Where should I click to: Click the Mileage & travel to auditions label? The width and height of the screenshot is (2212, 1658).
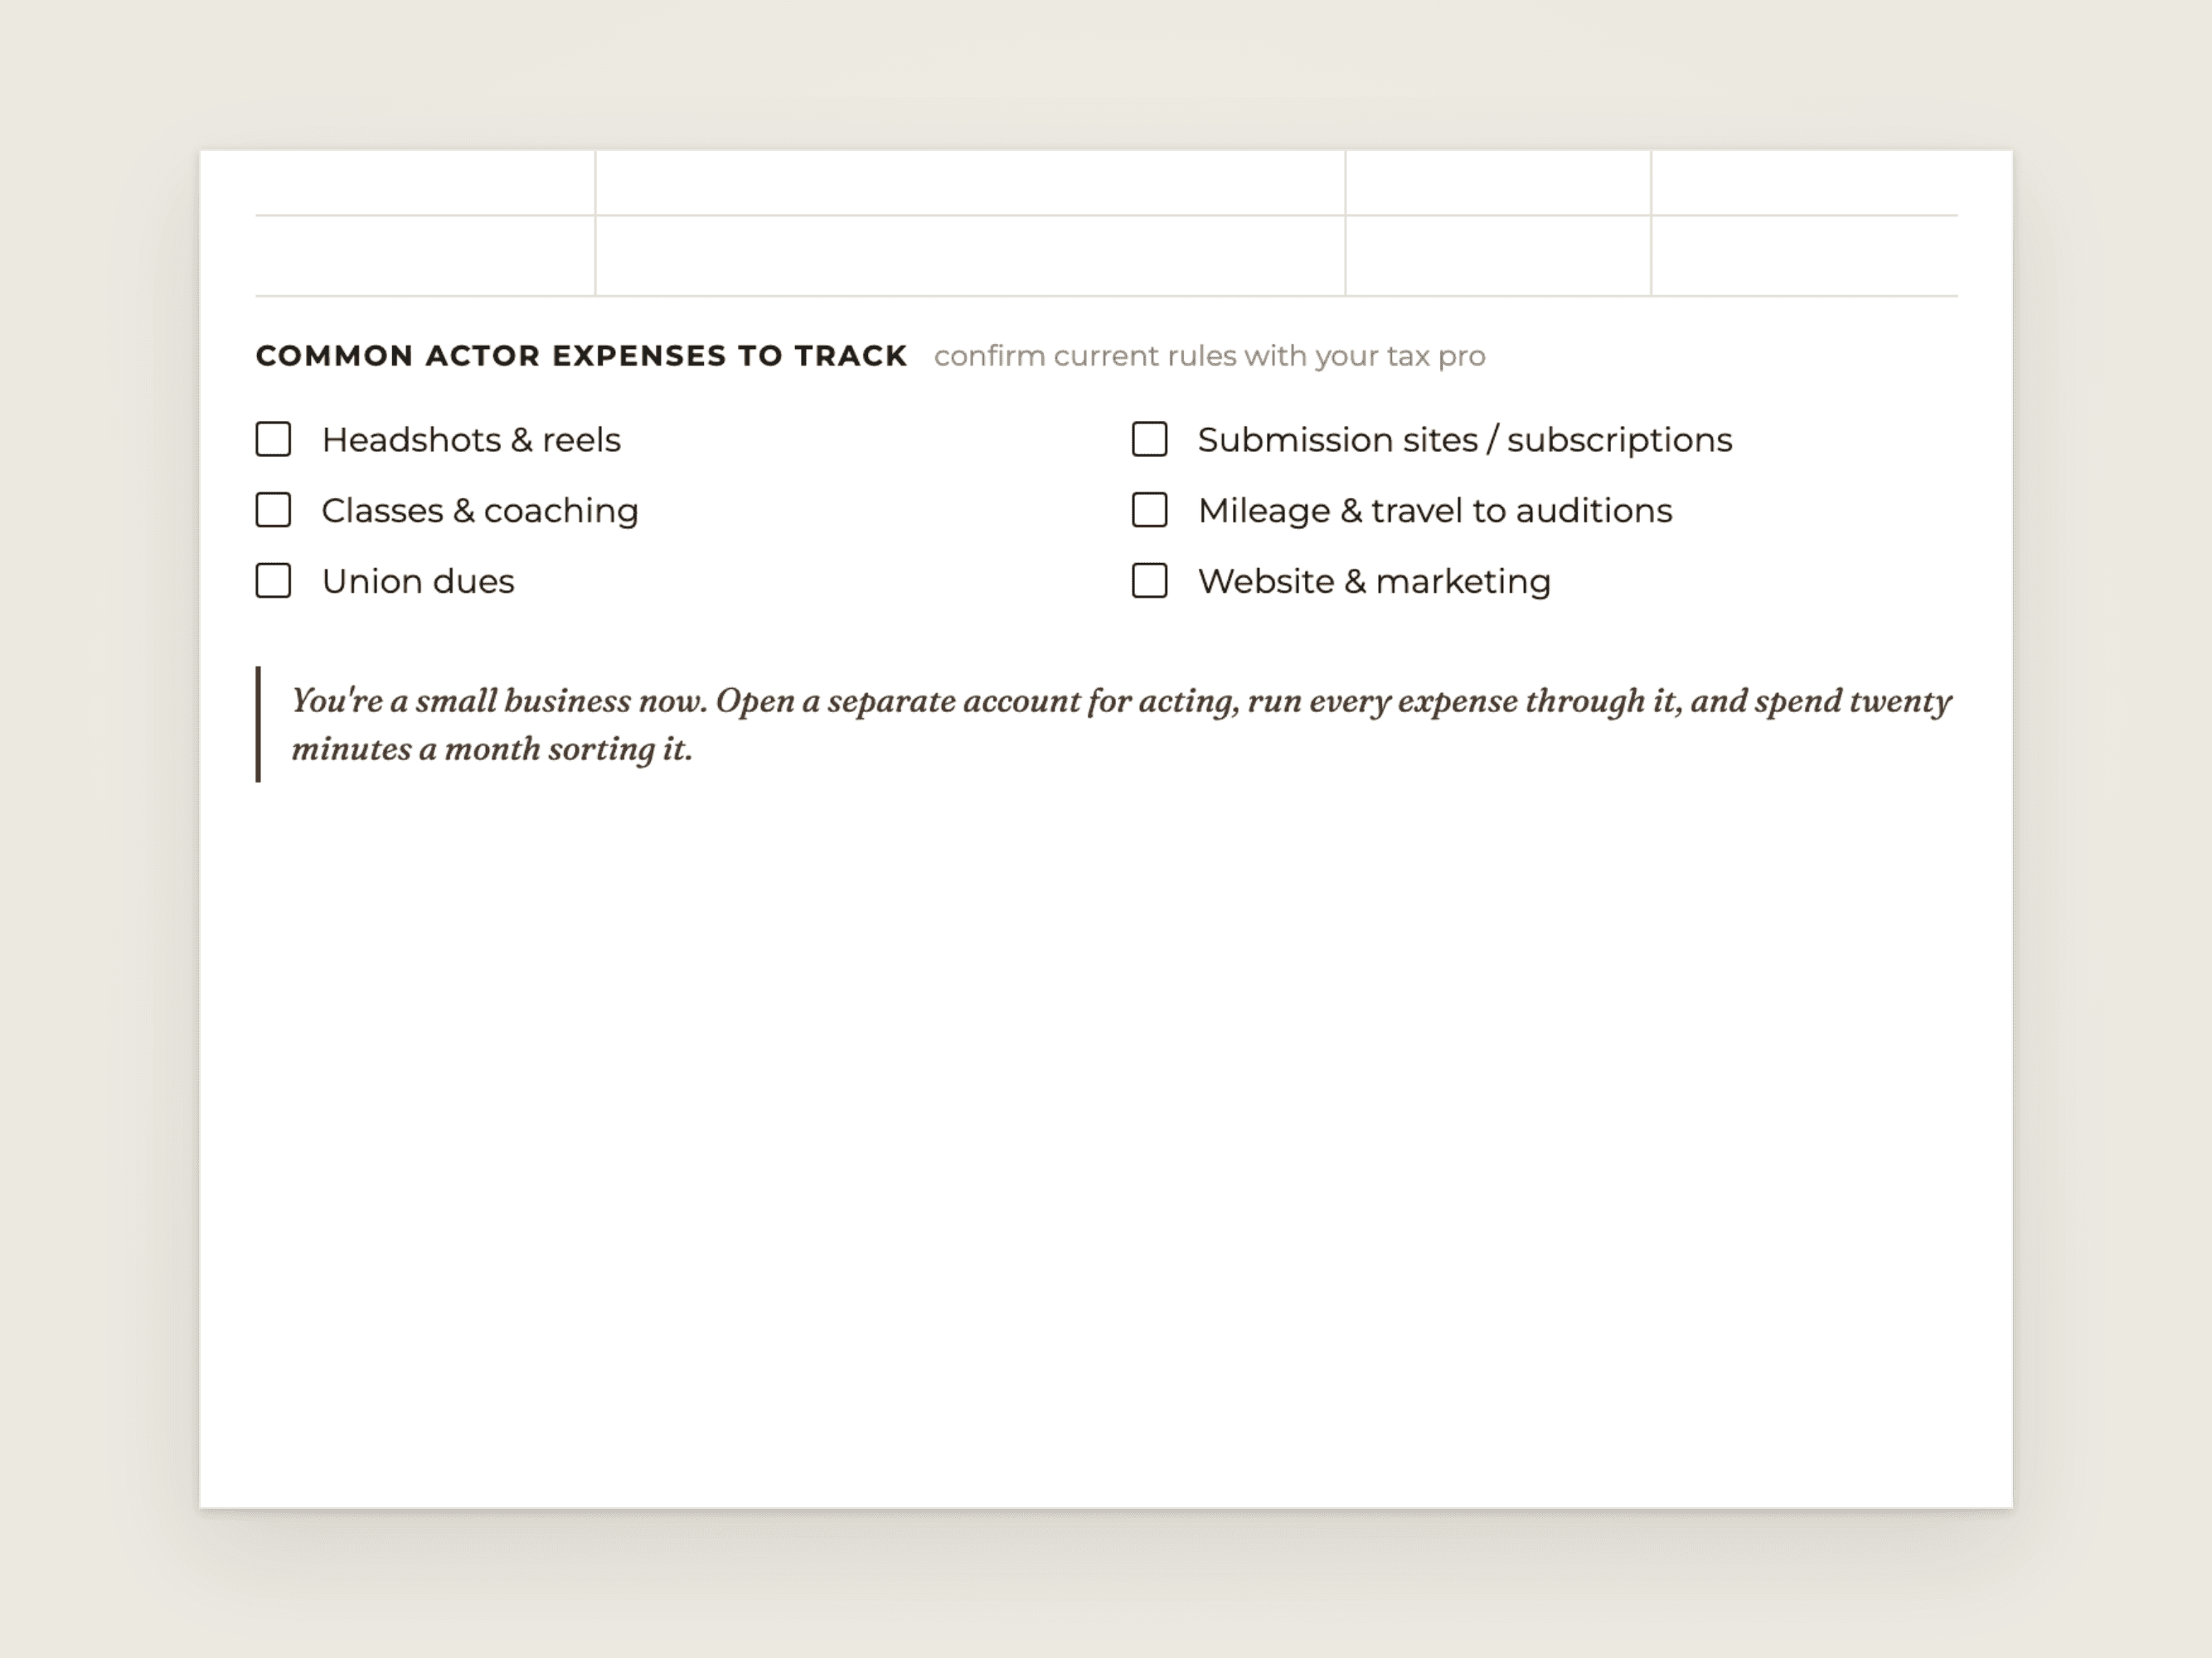point(1435,511)
